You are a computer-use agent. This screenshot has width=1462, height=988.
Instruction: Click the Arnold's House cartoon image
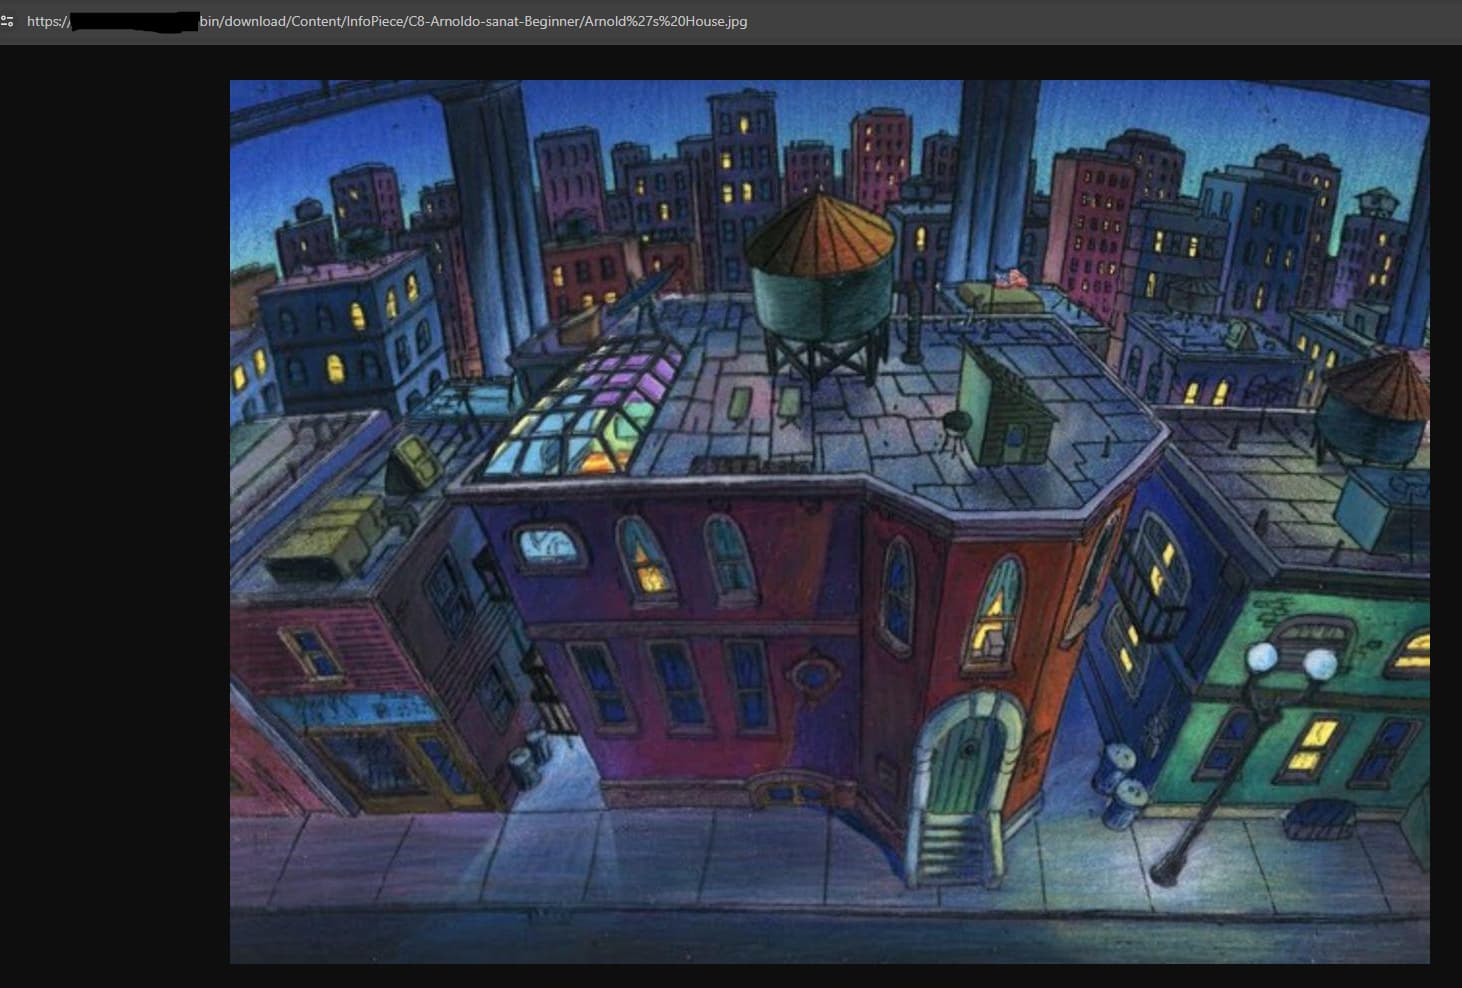coord(829,522)
